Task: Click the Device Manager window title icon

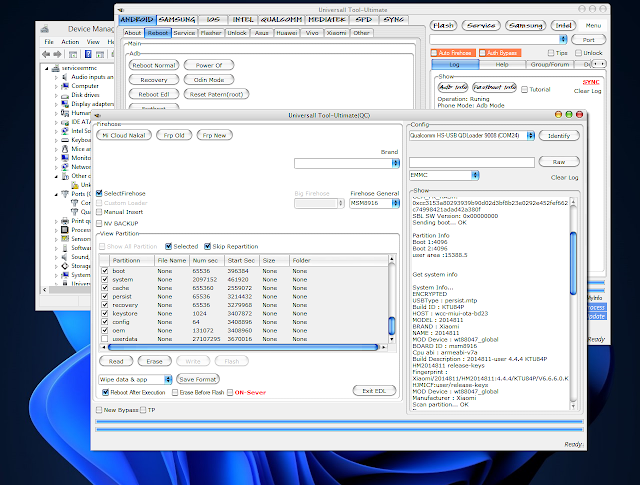Action: pos(45,29)
